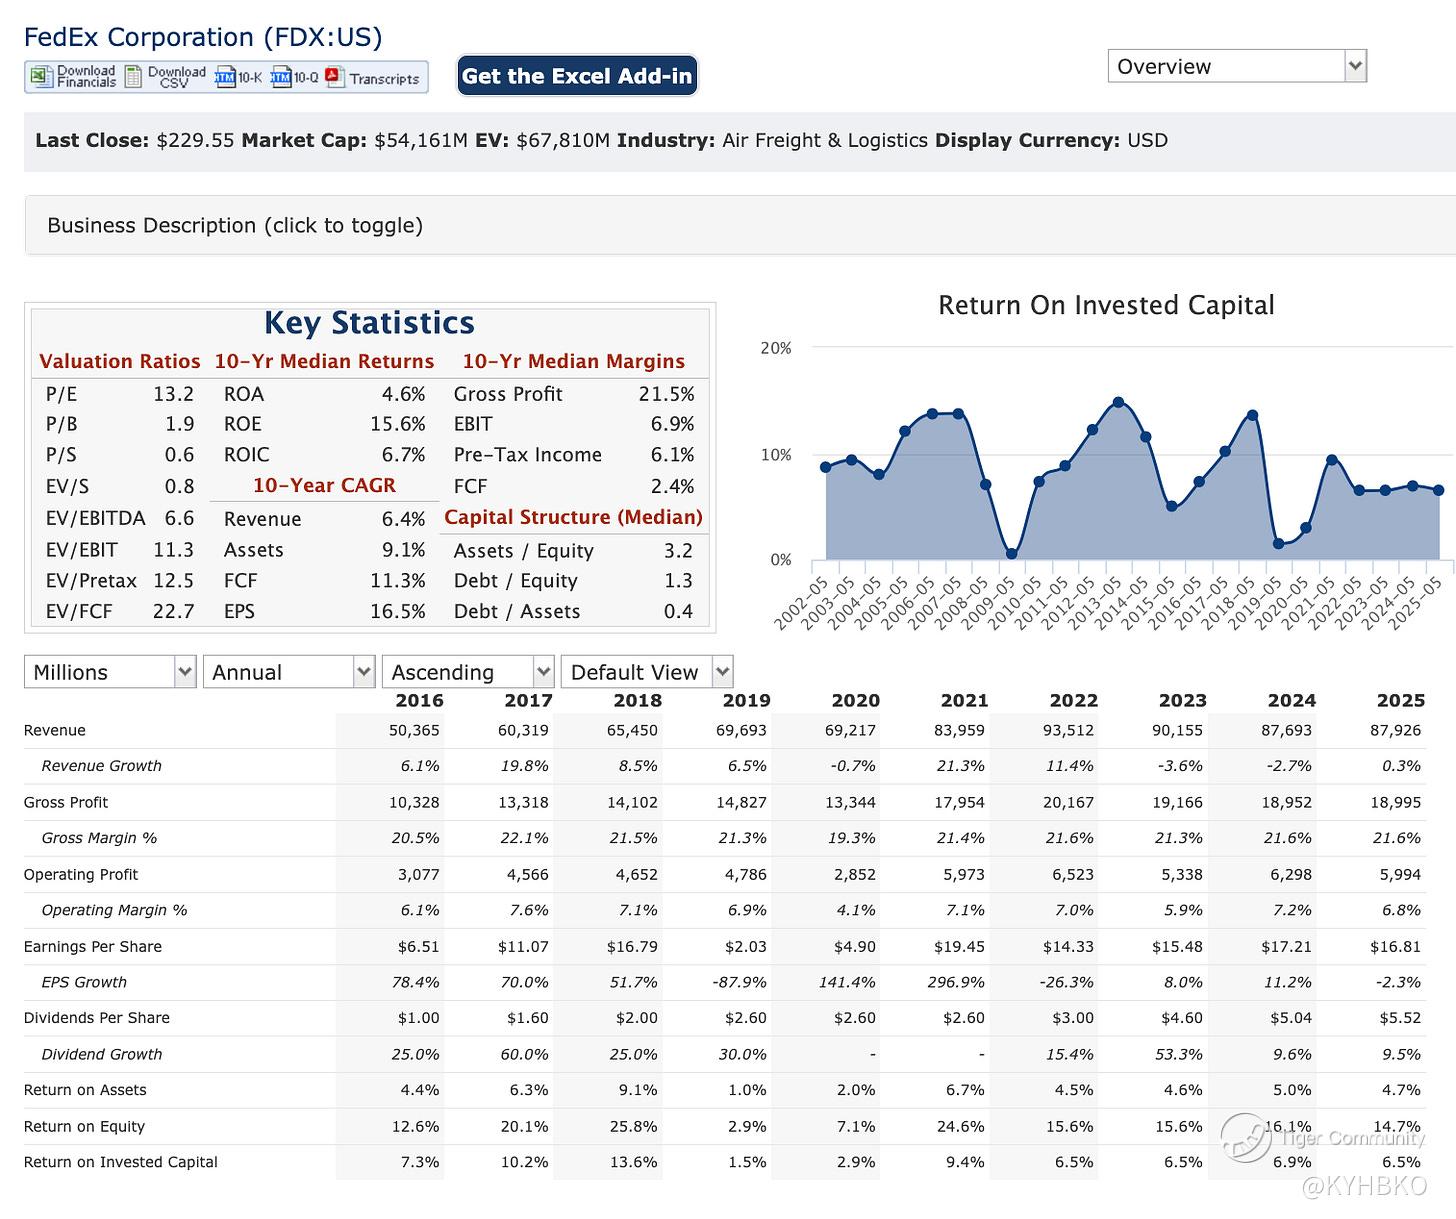The image size is (1456, 1219).
Task: Click Get the Excel Add-in button
Action: [x=577, y=77]
